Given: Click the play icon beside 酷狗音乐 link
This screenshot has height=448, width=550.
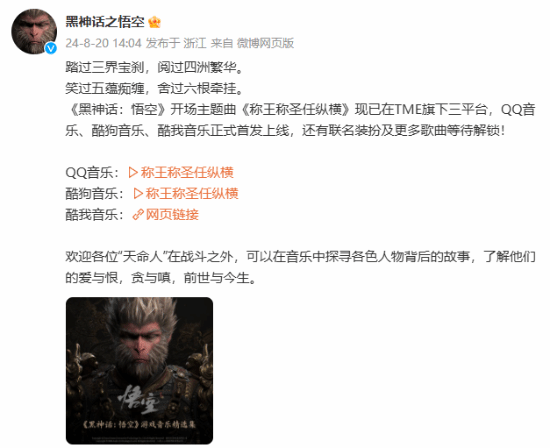Looking at the screenshot, I should pos(138,194).
